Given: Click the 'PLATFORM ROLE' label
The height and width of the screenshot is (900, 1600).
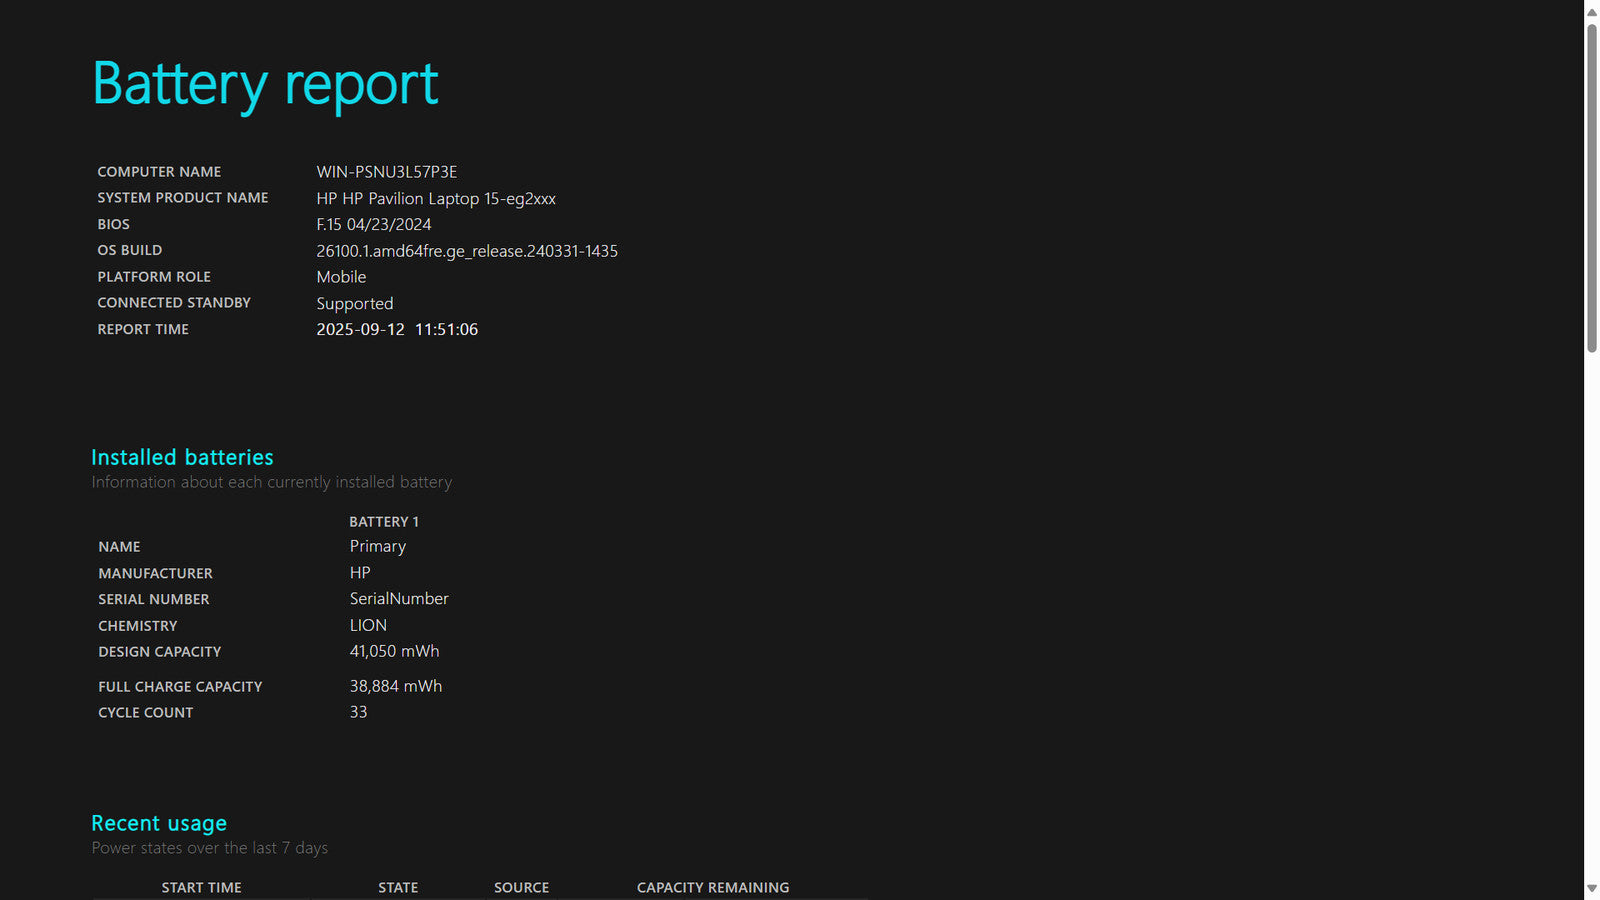Looking at the screenshot, I should pos(154,277).
